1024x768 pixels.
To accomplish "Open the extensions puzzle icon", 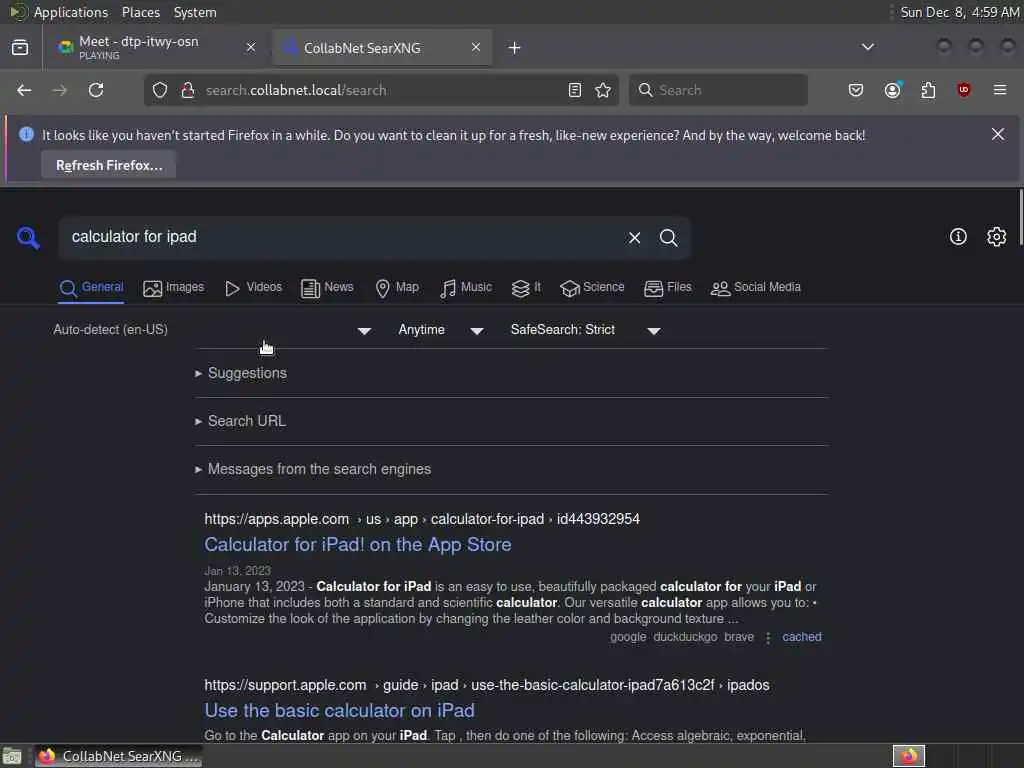I will (928, 90).
